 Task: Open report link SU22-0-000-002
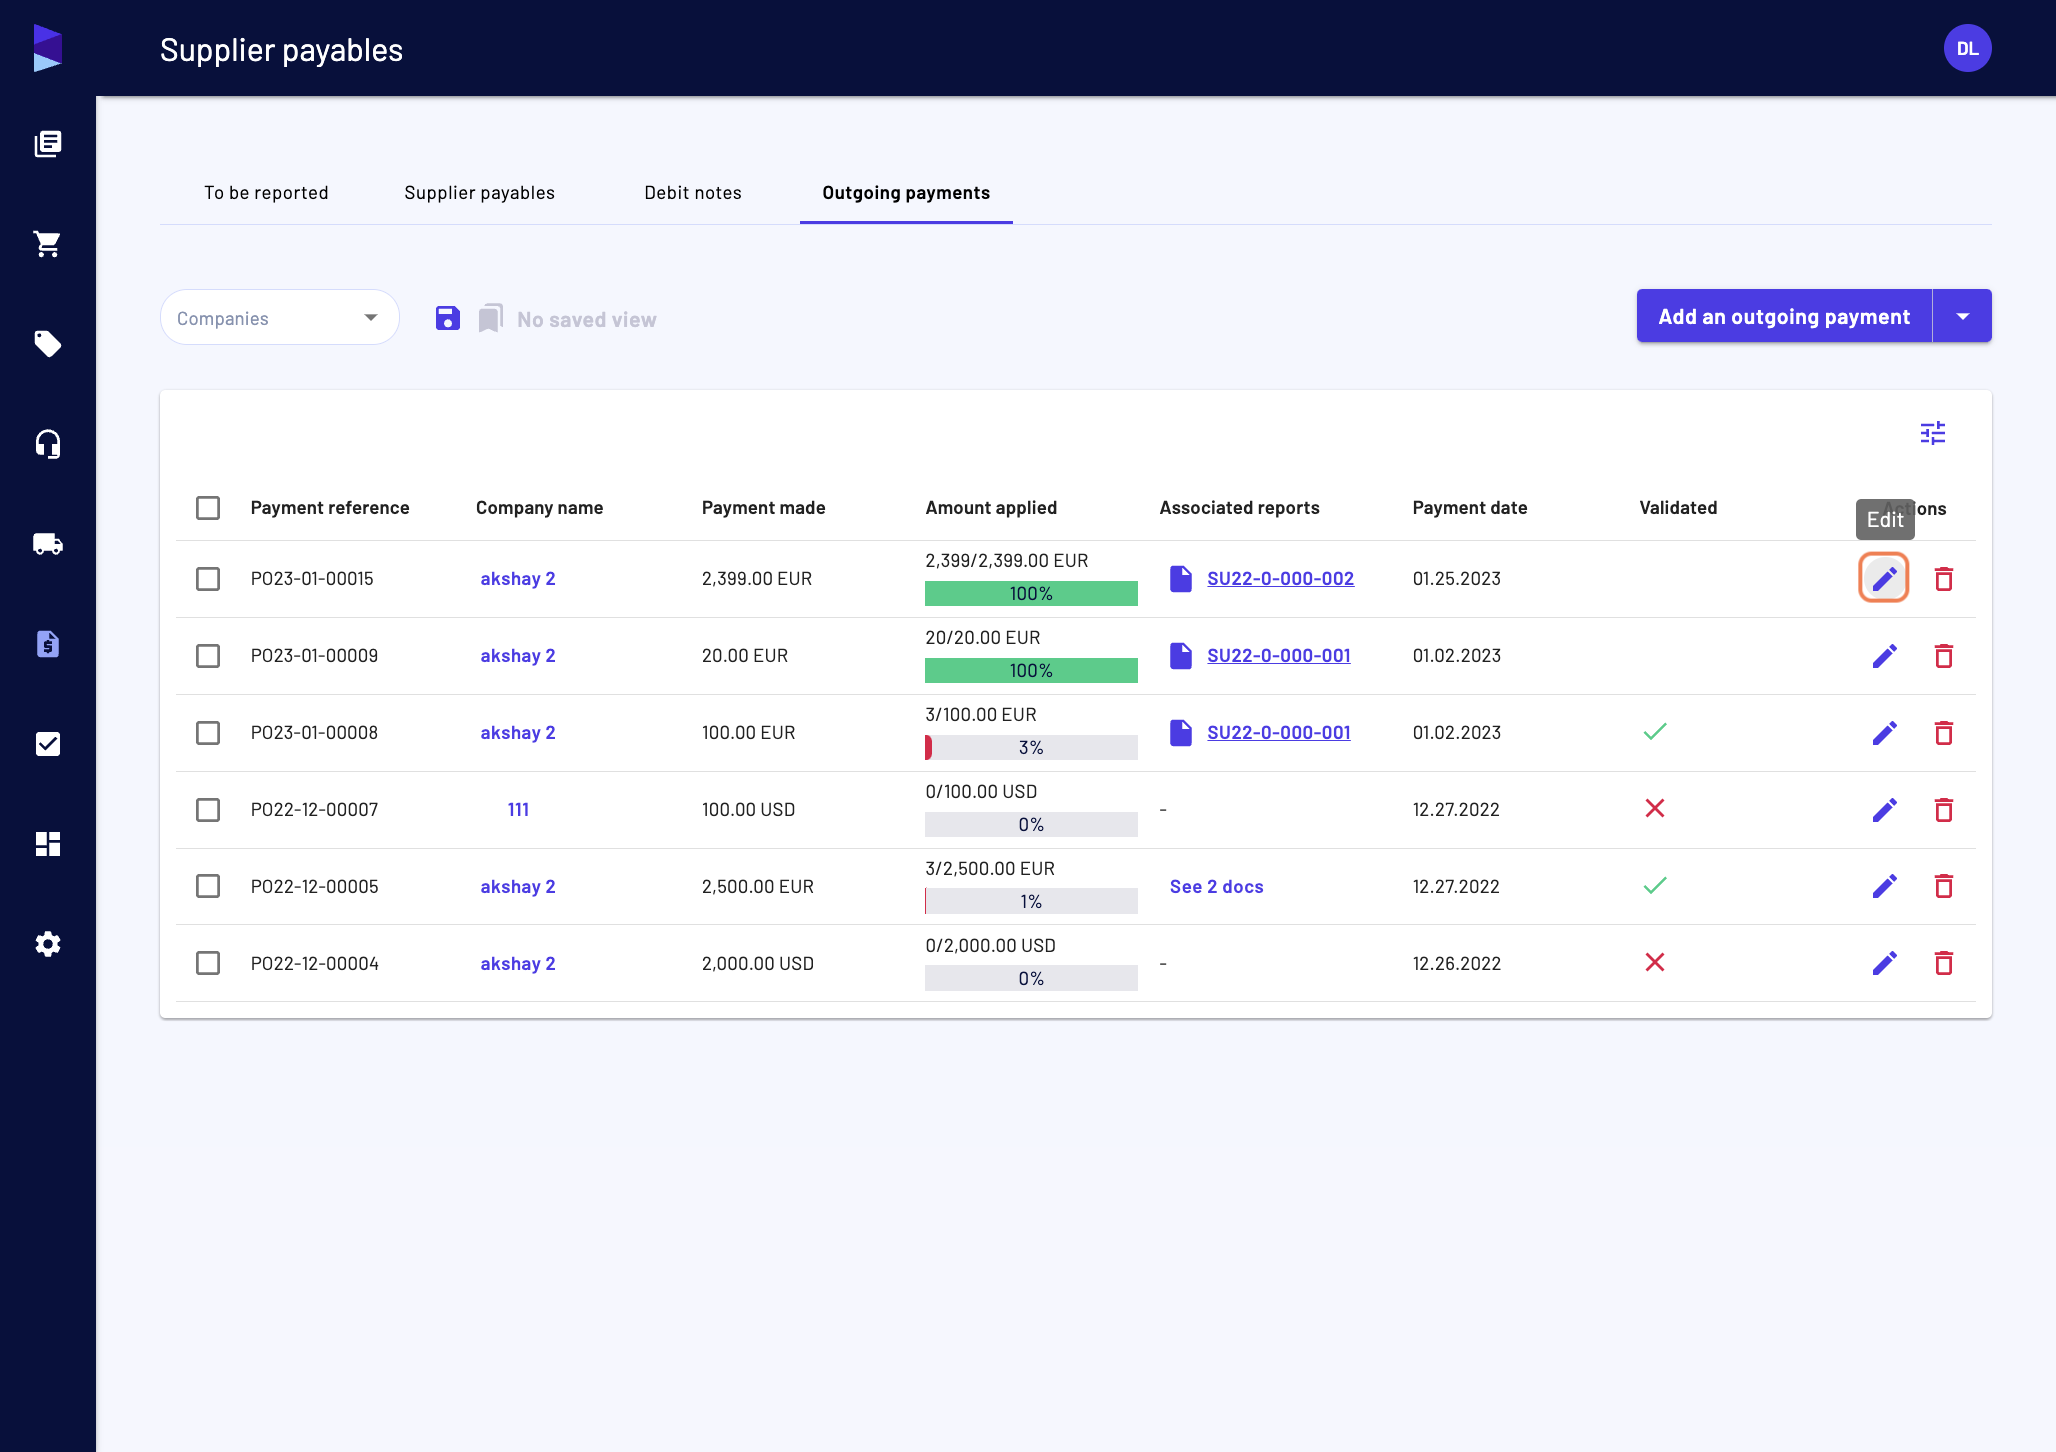click(x=1280, y=579)
